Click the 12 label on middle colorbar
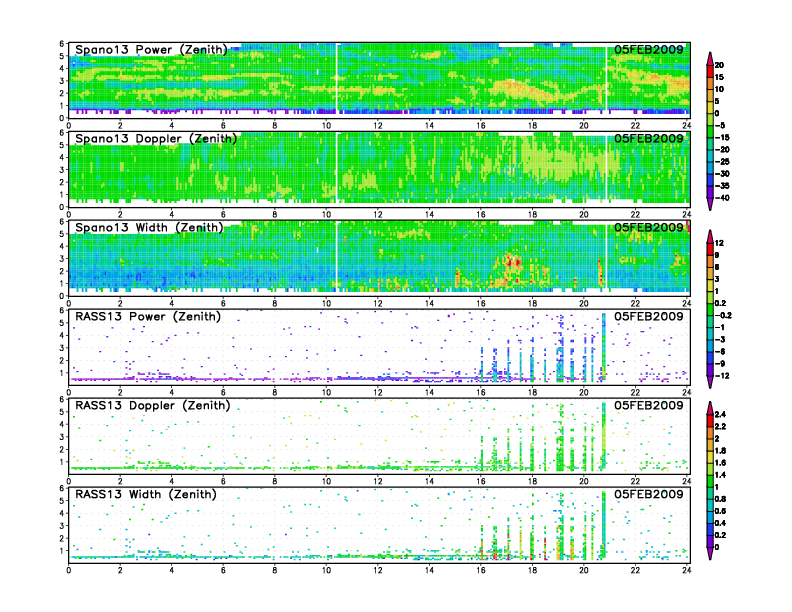Screen dimensions: 792x612 click(x=719, y=243)
